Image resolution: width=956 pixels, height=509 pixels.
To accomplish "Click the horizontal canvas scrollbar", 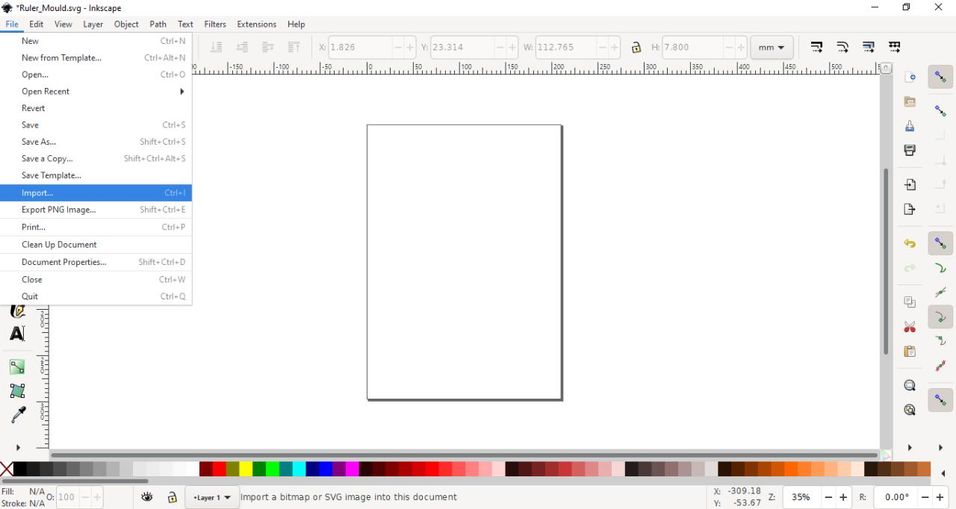I will click(463, 455).
